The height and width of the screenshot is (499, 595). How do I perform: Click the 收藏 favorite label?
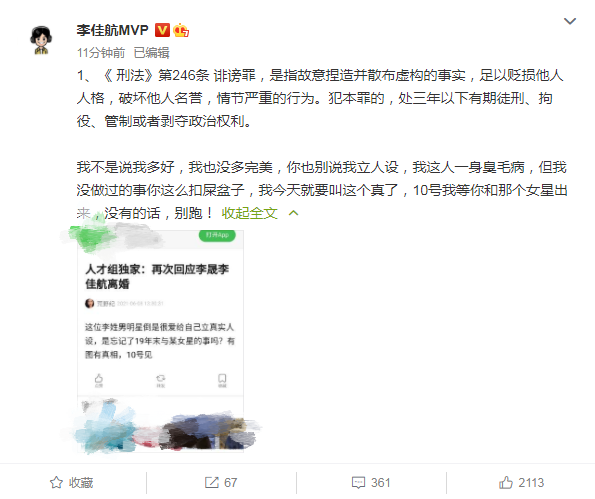(x=81, y=483)
